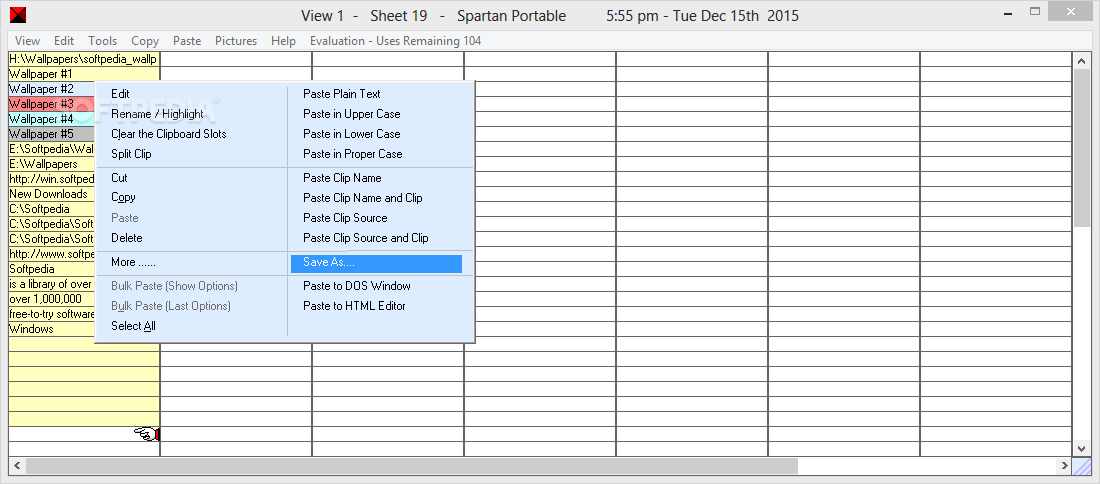Select Paste in Upper Case
1100x484 pixels.
point(351,114)
